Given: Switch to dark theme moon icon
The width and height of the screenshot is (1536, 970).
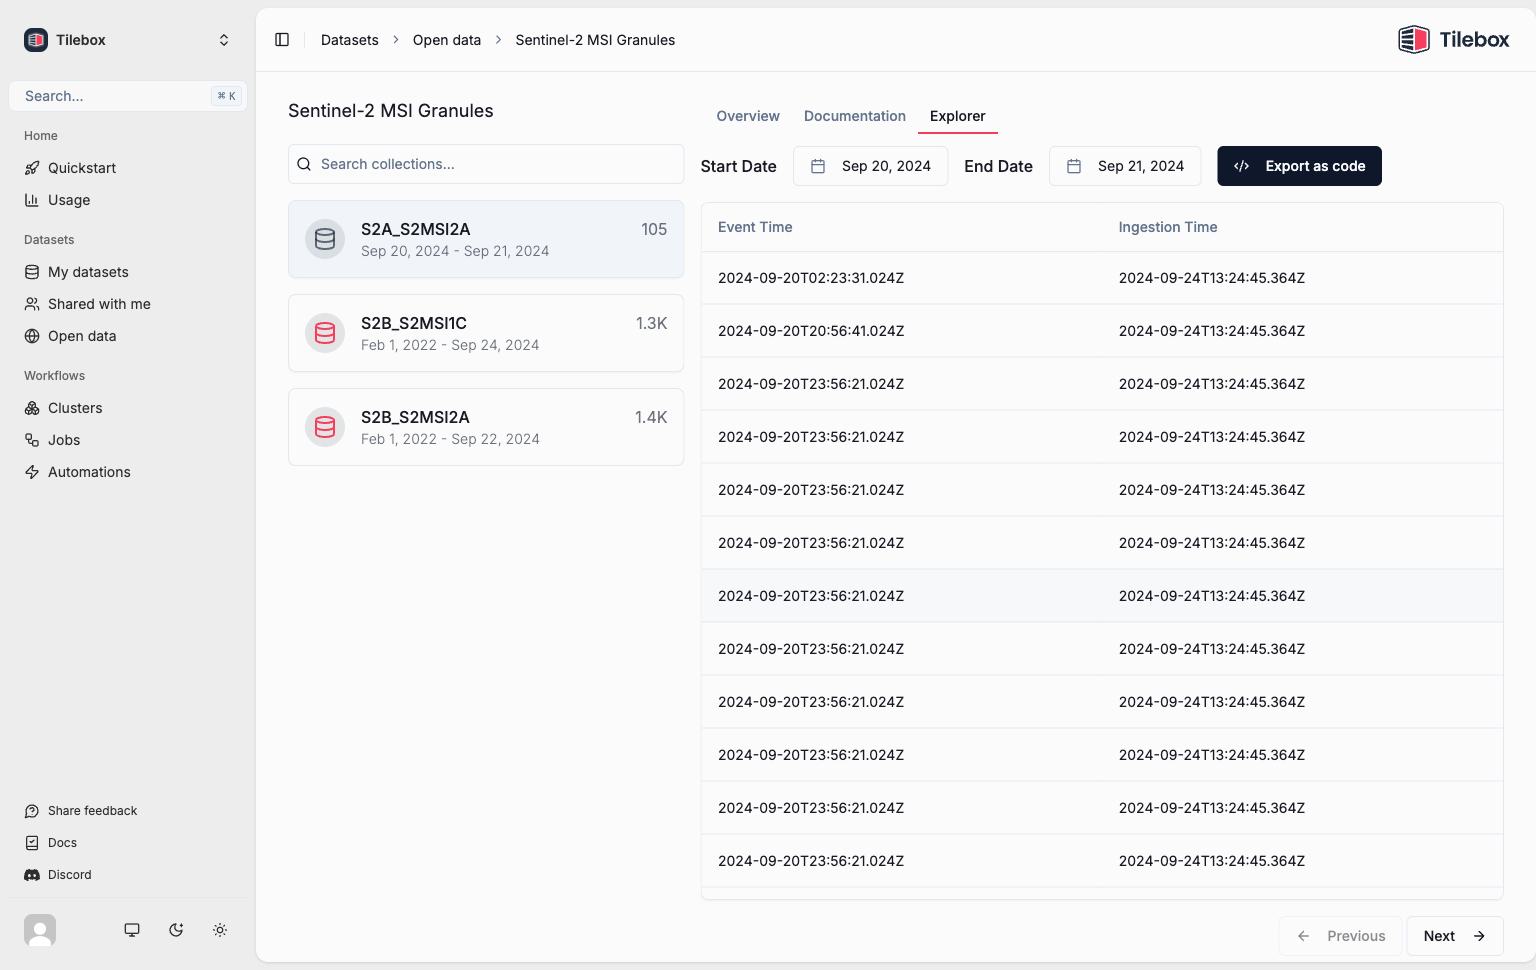Looking at the screenshot, I should tap(176, 930).
